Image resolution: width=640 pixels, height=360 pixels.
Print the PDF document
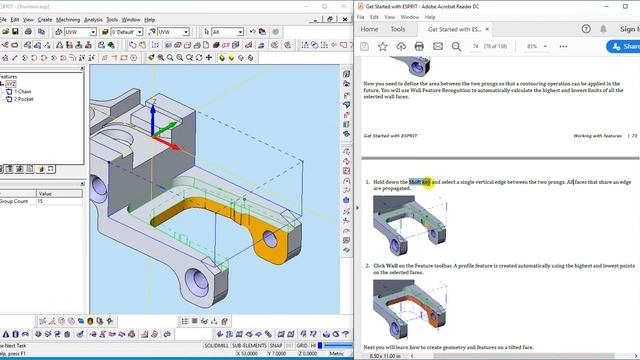pyautogui.click(x=419, y=47)
